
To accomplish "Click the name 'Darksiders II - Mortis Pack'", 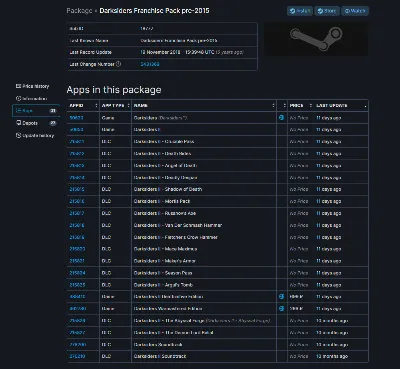I will click(162, 201).
